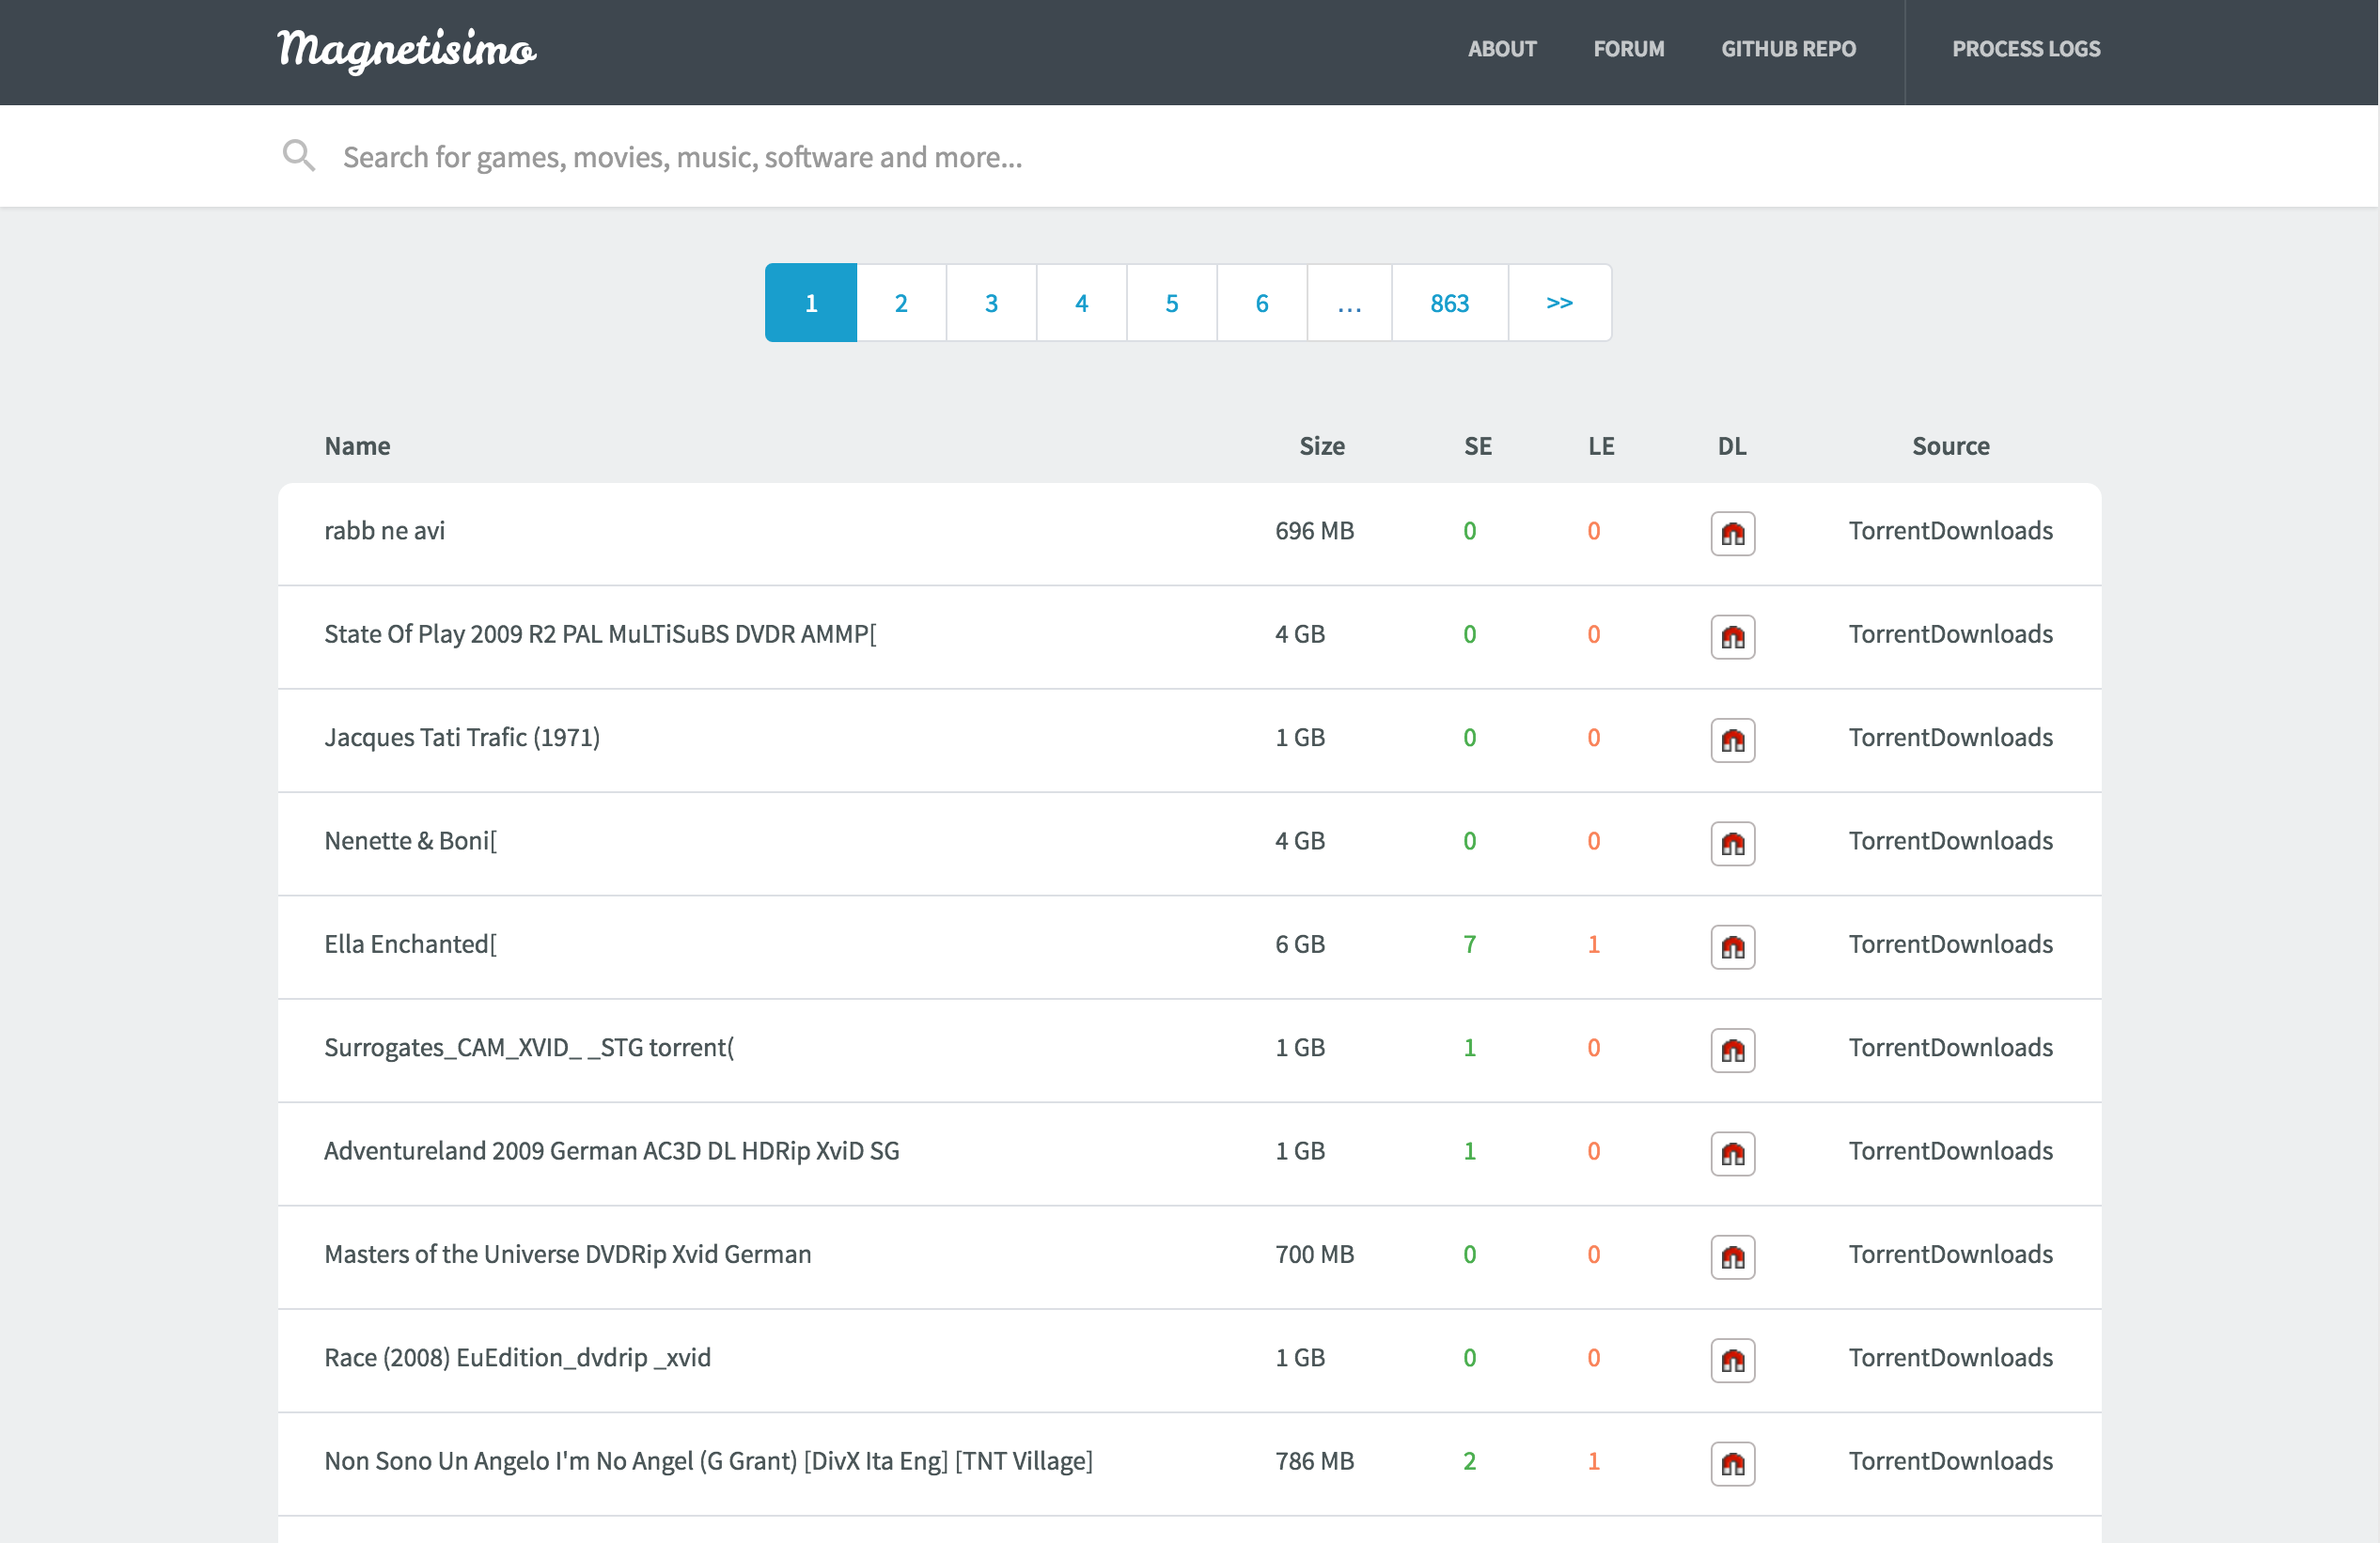Click 'State Of Play 2009 R2 PAL' title
The width and height of the screenshot is (2380, 1543).
(x=600, y=634)
